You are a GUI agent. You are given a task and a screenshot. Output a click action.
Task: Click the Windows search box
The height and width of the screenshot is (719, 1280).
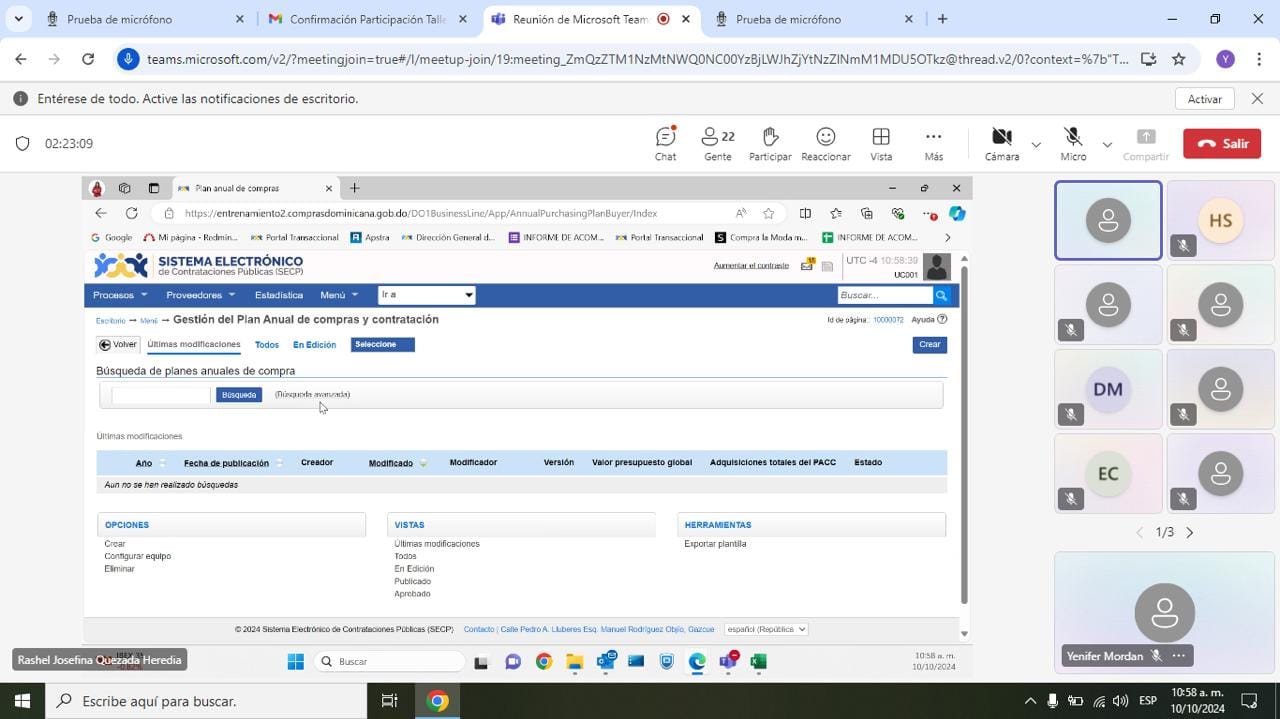click(x=210, y=701)
